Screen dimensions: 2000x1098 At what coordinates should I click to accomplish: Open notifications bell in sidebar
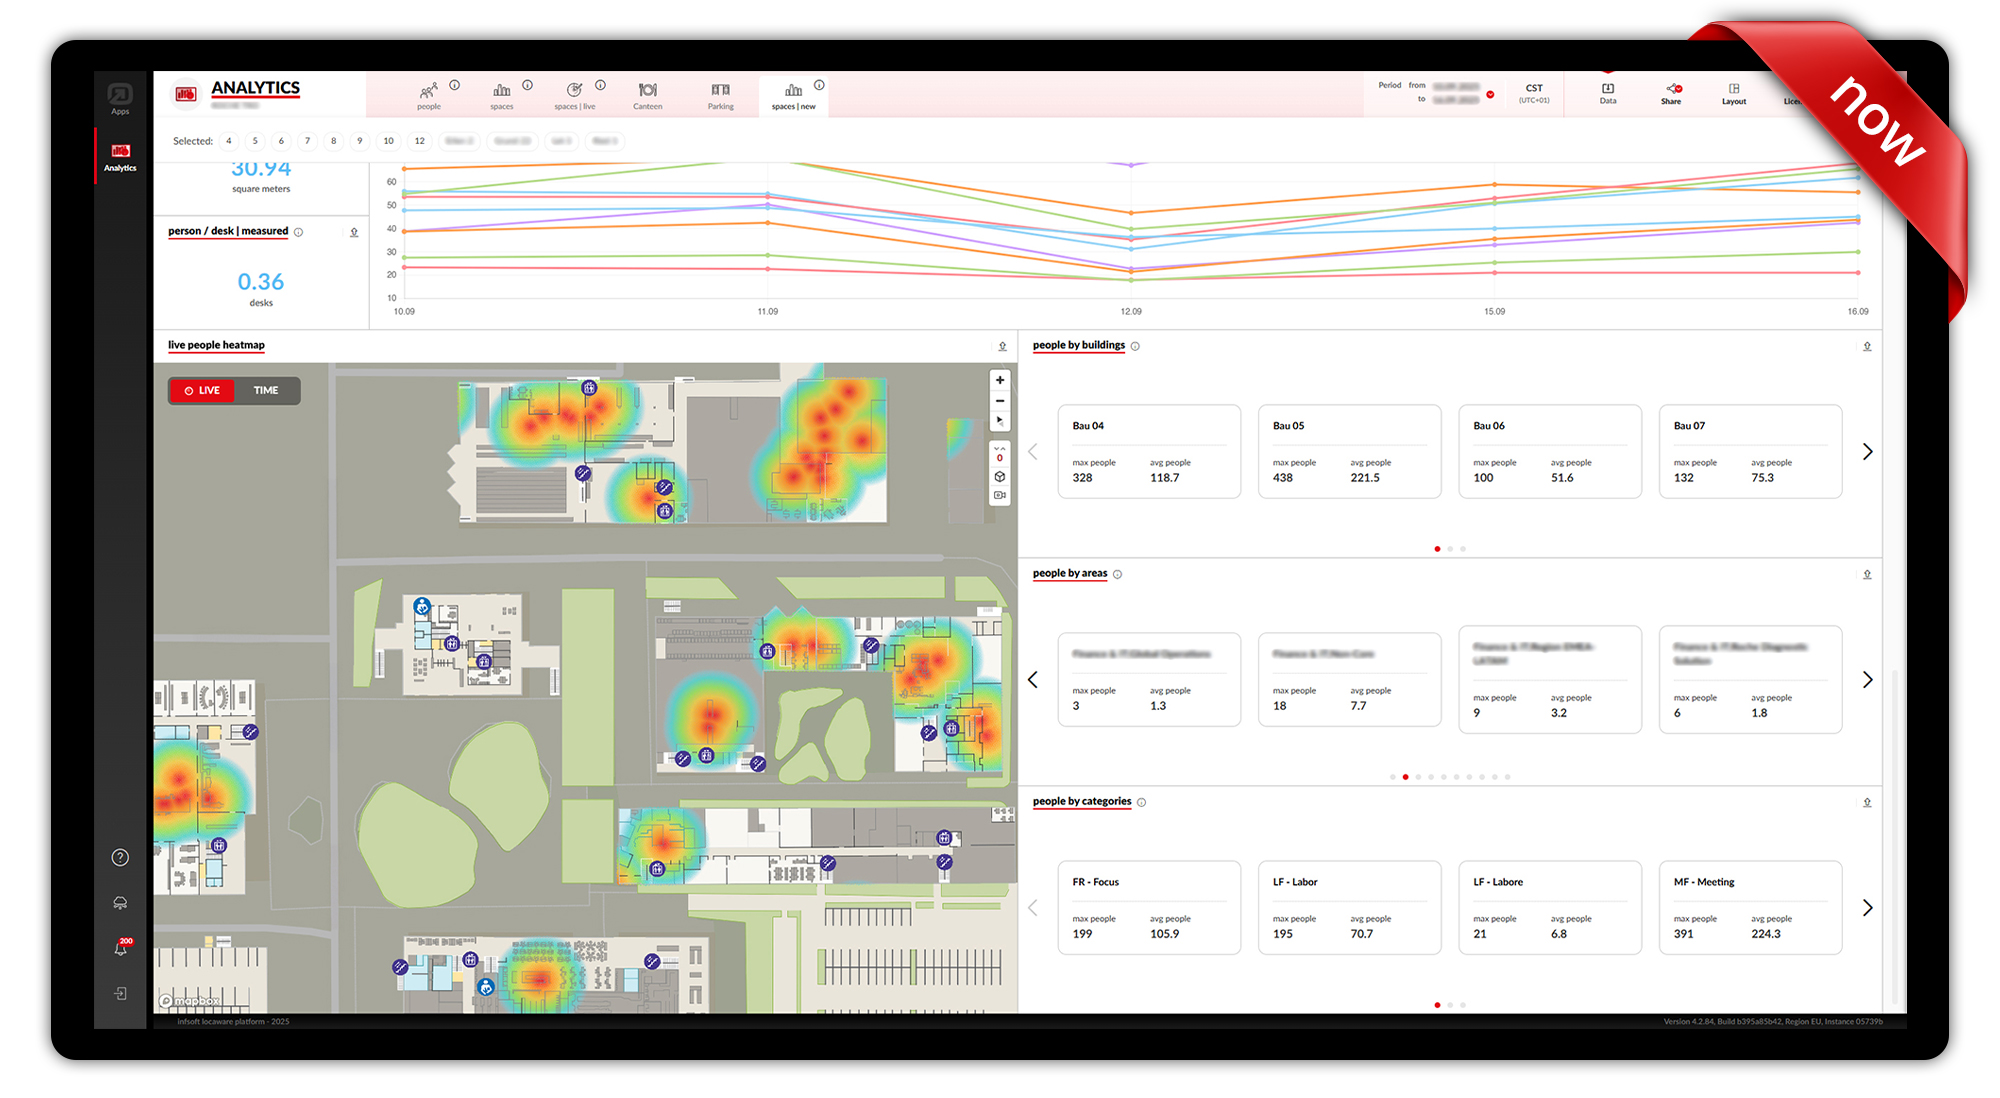click(120, 948)
